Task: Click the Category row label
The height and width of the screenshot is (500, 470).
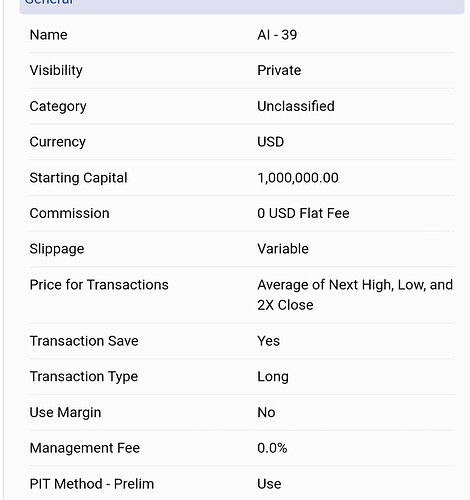Action: coord(58,106)
